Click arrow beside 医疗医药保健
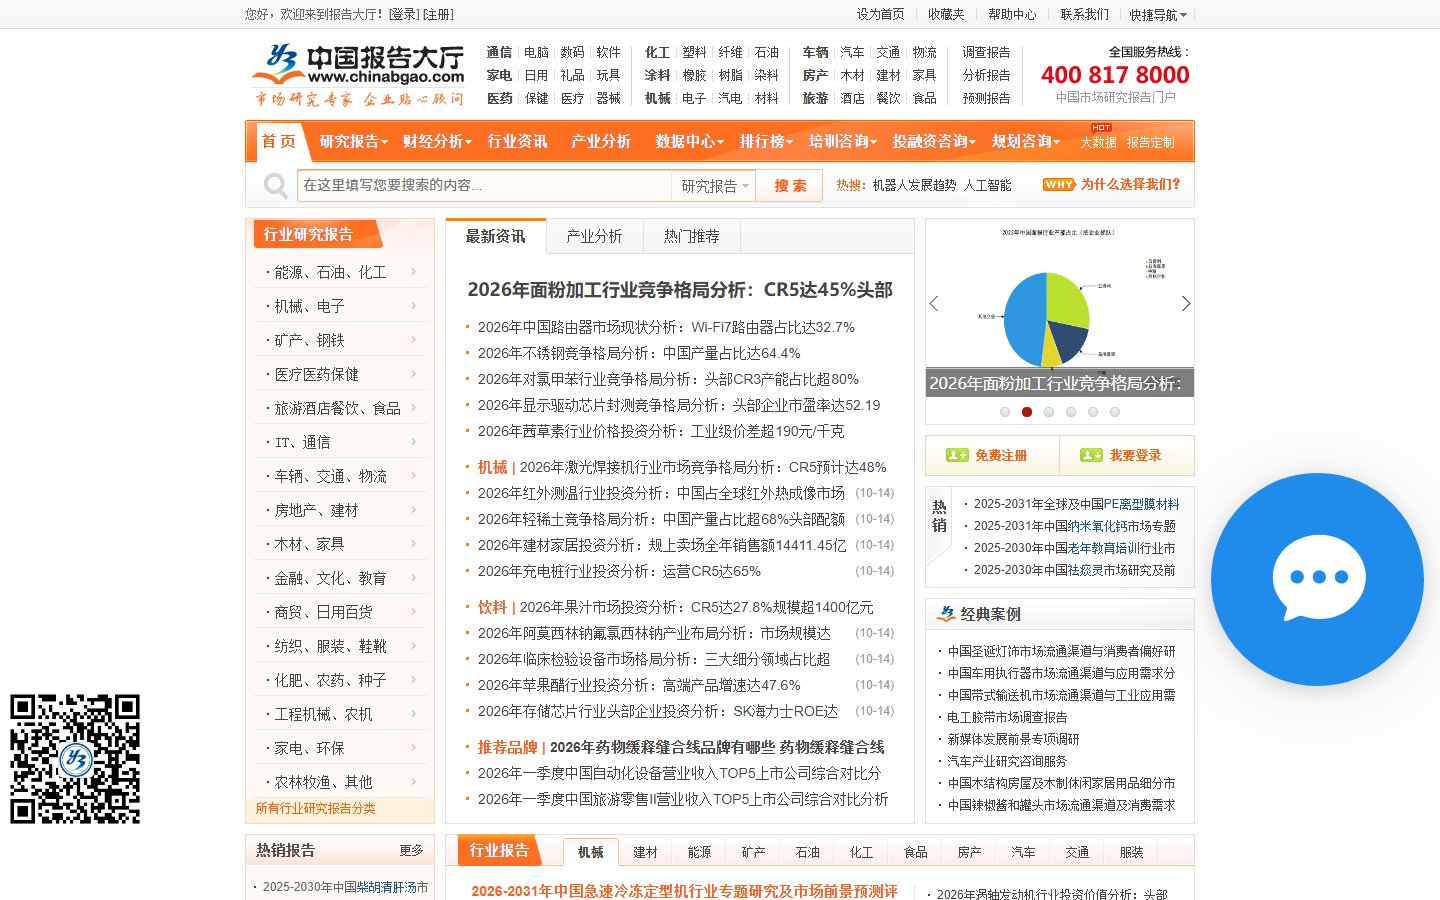The image size is (1440, 900). [413, 374]
